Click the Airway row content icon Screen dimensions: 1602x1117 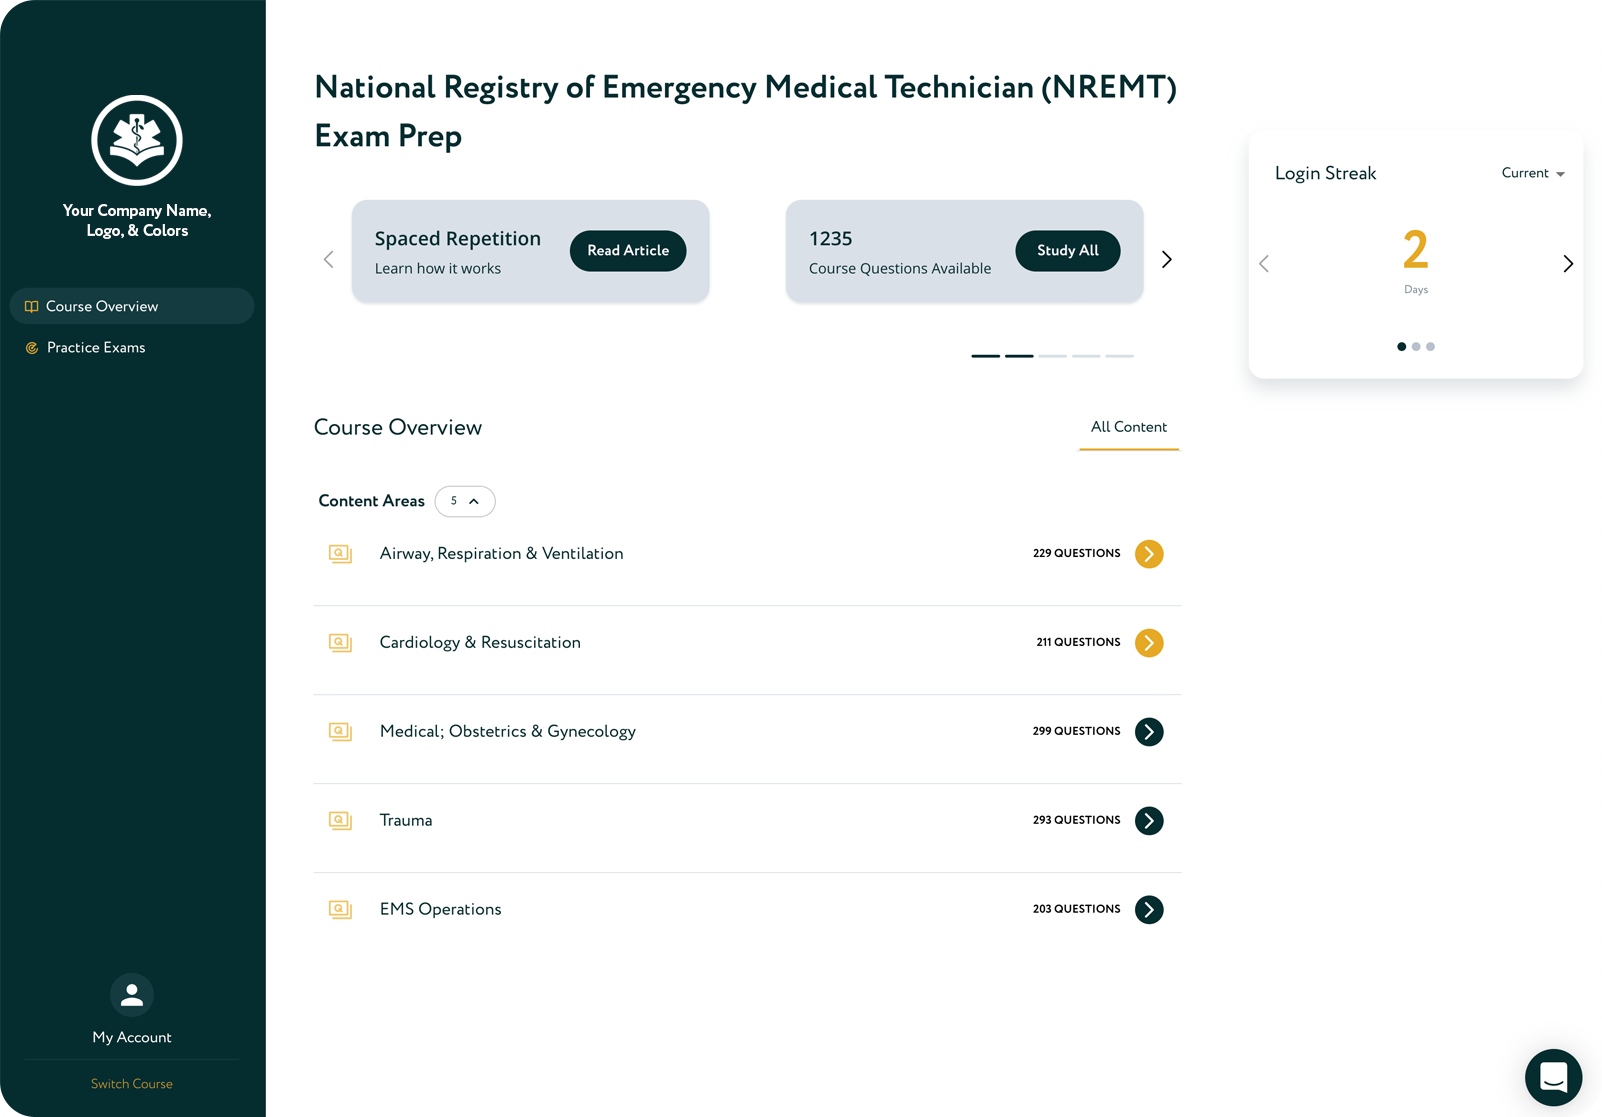click(x=340, y=554)
